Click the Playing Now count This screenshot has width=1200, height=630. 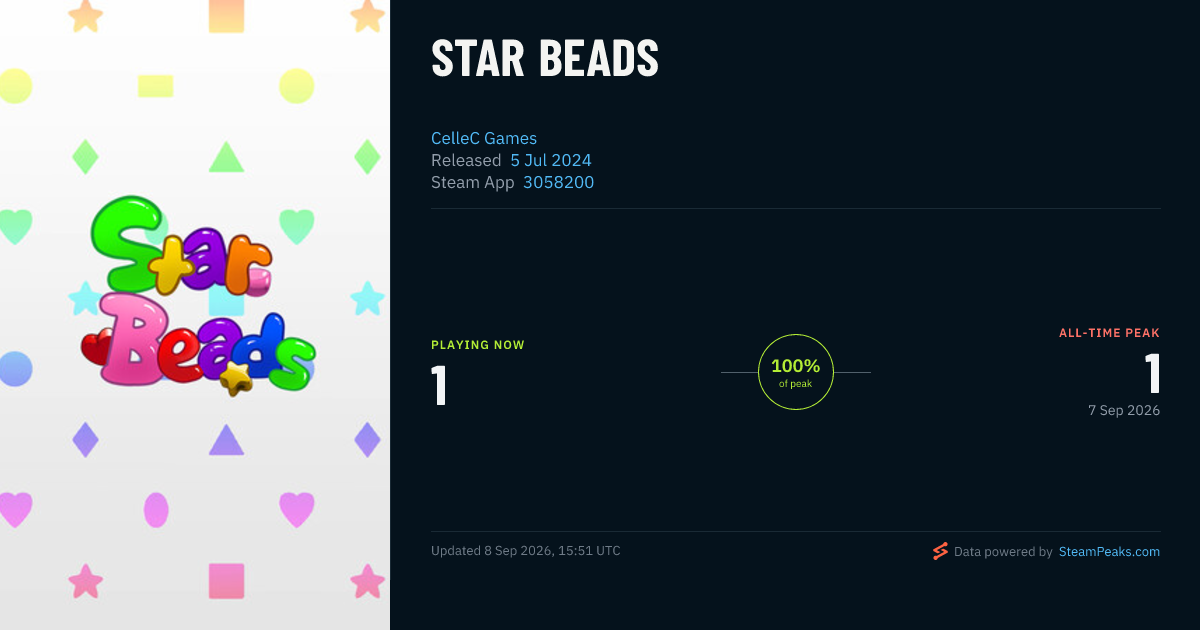click(439, 386)
